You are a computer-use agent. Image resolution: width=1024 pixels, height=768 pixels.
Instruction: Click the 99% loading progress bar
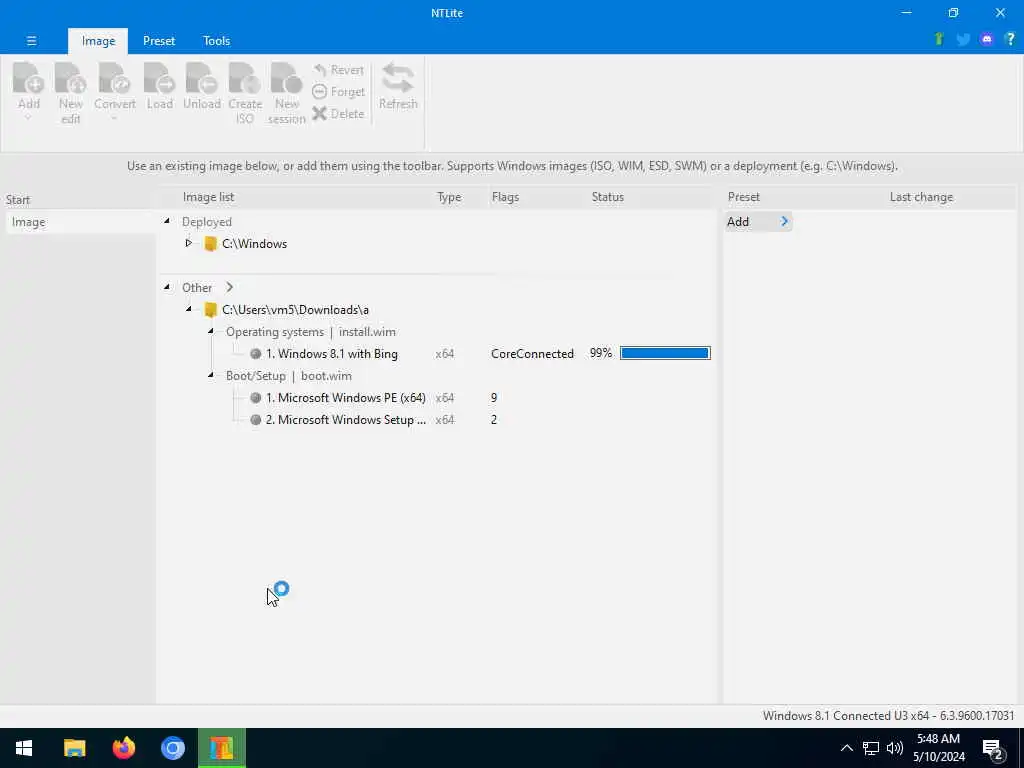coord(665,353)
